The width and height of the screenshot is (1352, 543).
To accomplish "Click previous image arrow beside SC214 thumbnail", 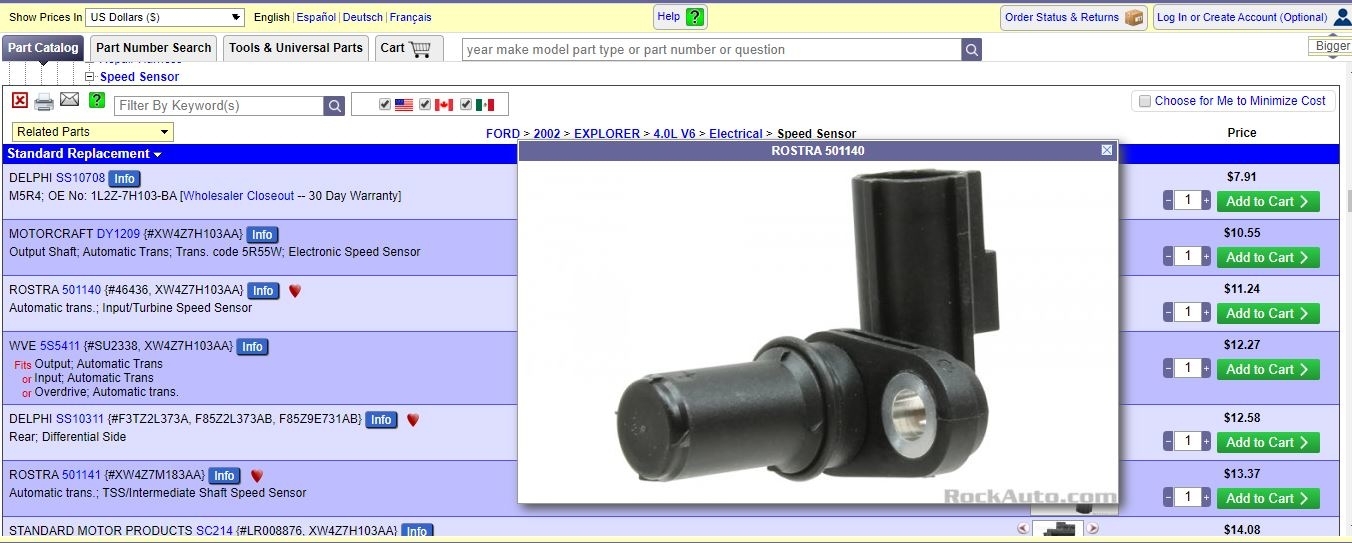I will click(1022, 528).
